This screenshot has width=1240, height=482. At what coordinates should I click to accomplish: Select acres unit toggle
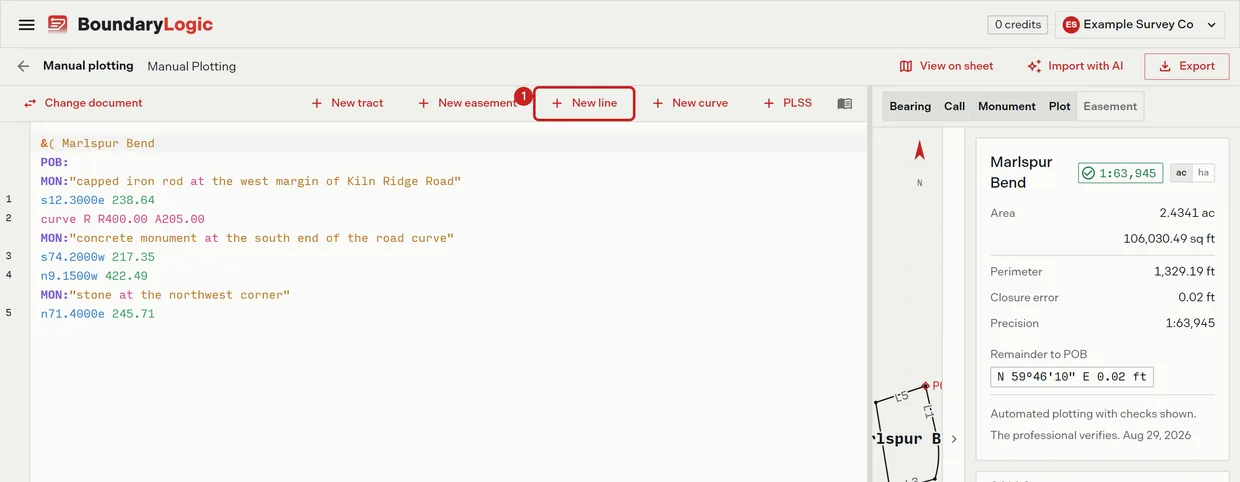(1181, 173)
